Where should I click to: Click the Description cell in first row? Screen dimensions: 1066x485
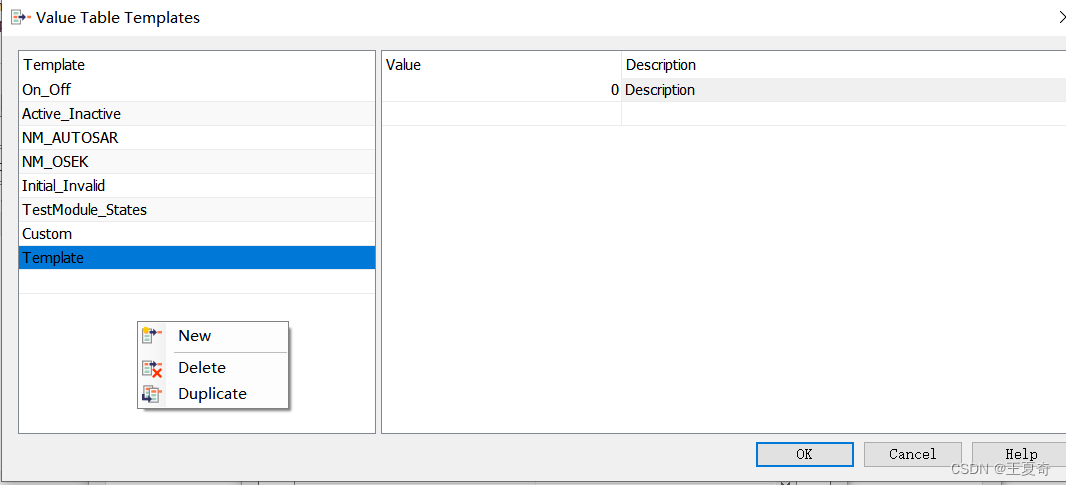844,90
